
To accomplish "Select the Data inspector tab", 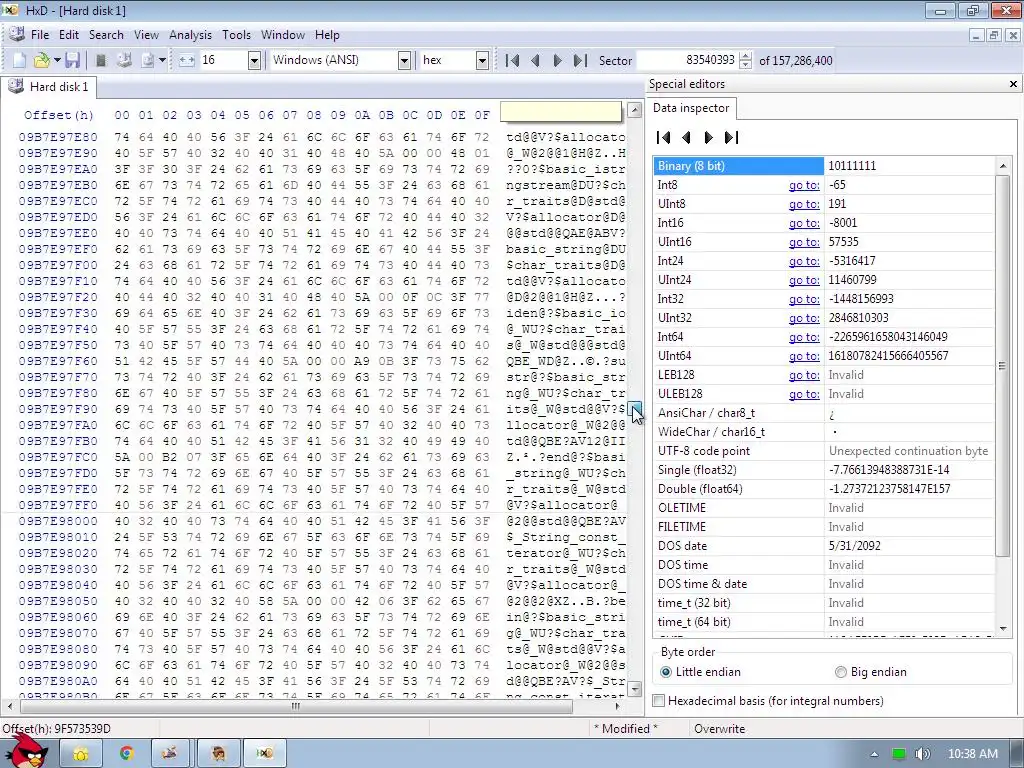I will pos(691,108).
